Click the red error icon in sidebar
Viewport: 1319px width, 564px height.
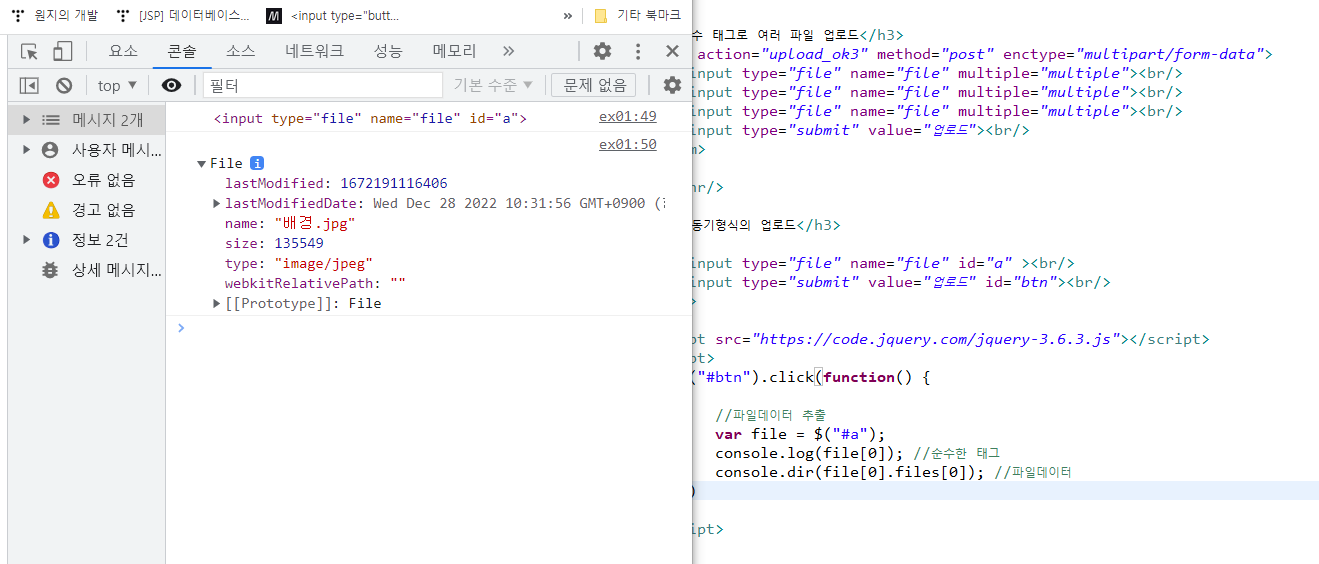(50, 180)
